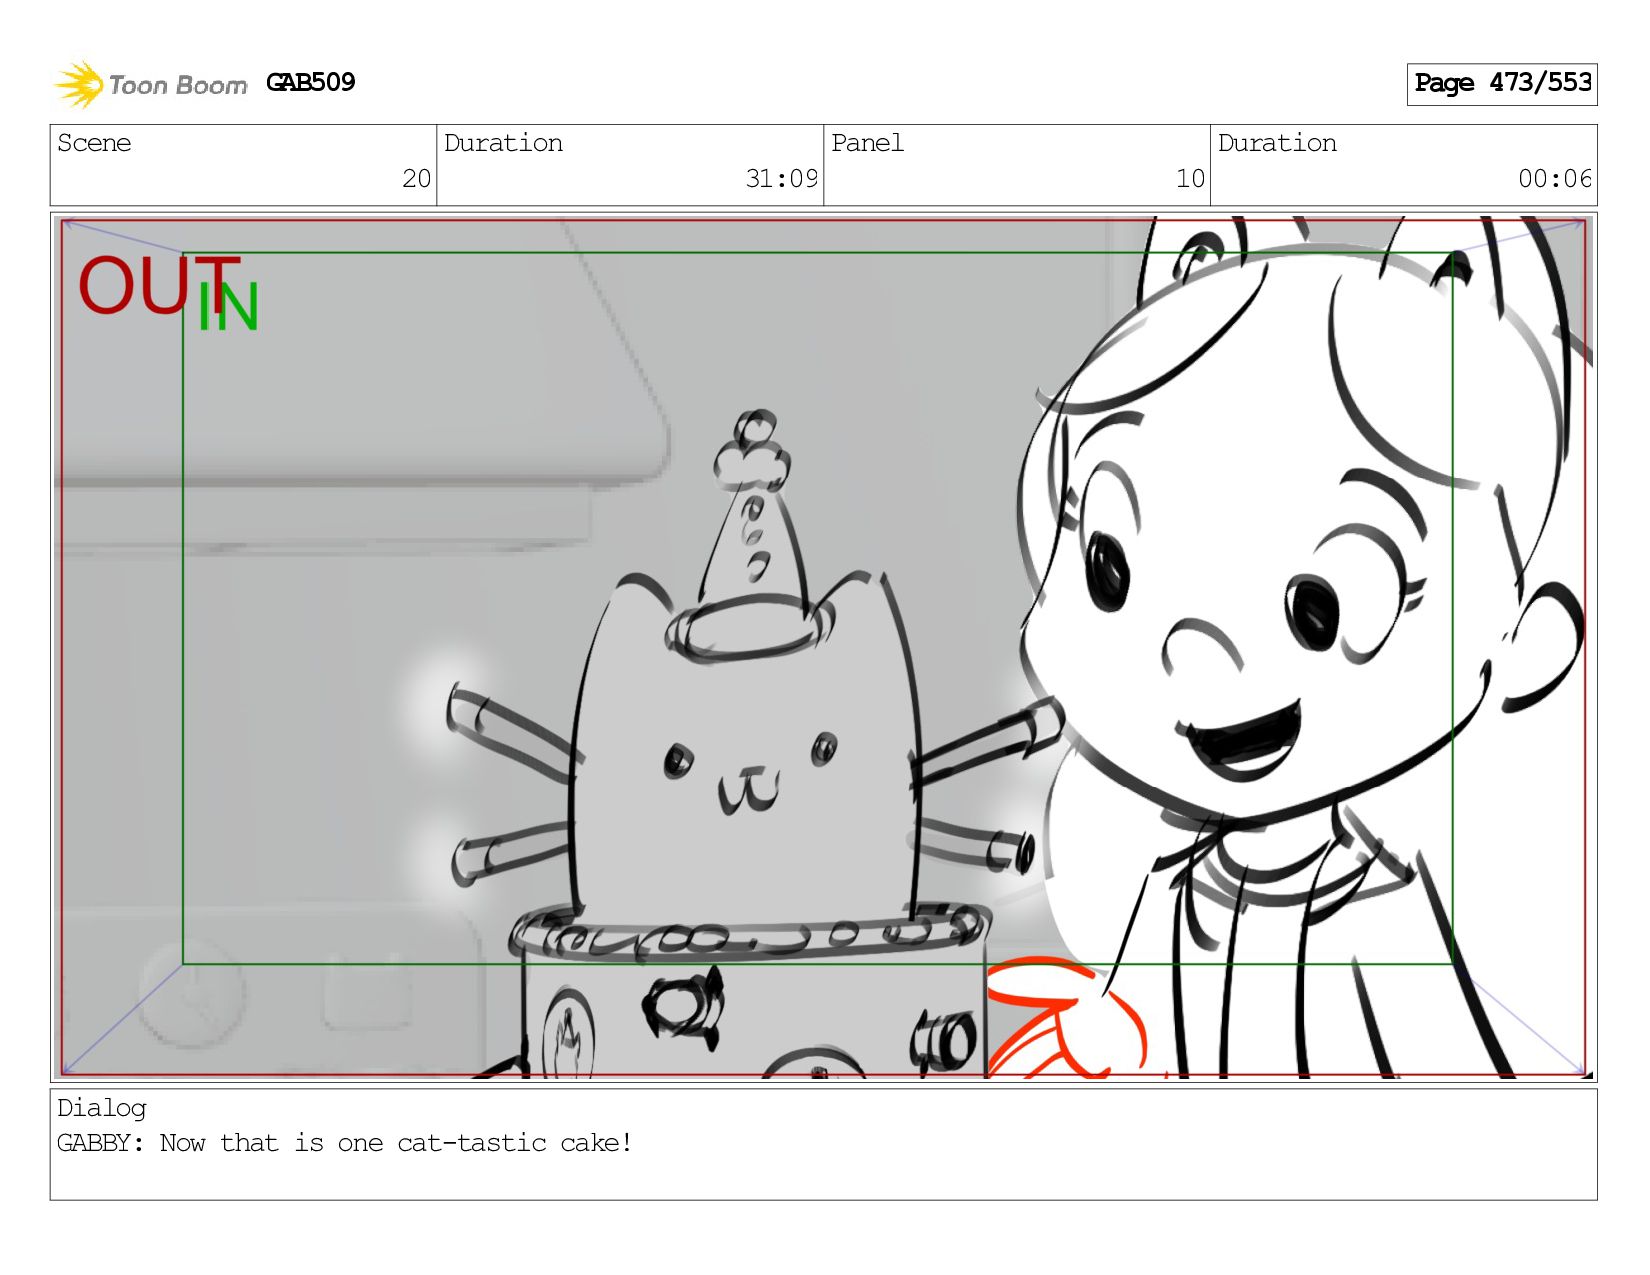1650x1275 pixels.
Task: Click the panel duration value 00:06
Action: tap(1555, 179)
